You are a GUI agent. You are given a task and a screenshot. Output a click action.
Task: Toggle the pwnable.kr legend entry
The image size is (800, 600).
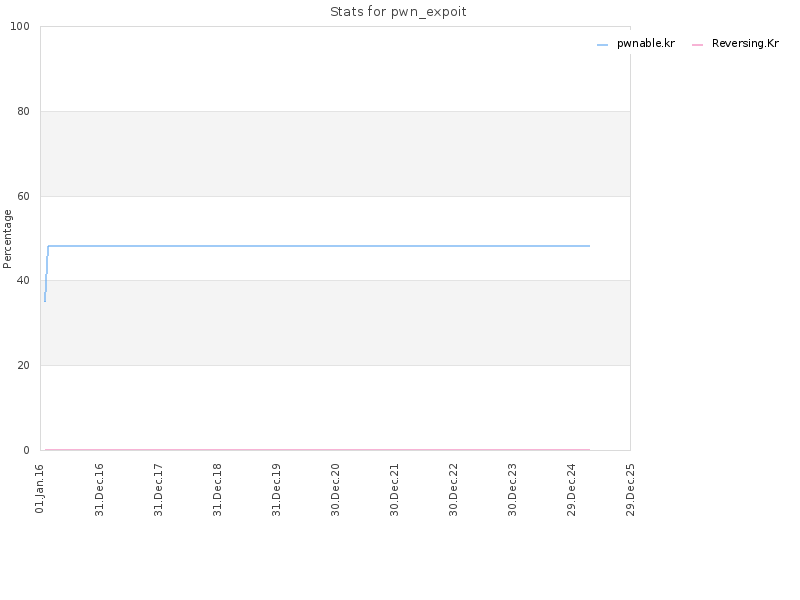636,44
